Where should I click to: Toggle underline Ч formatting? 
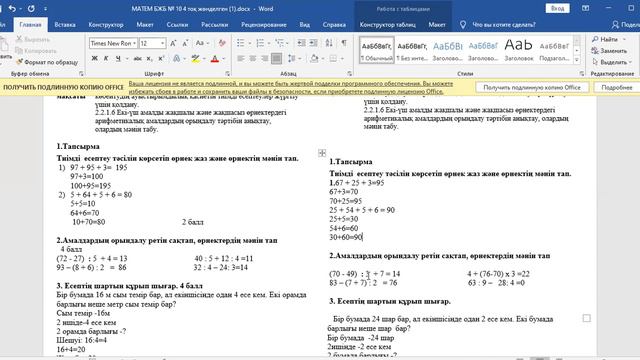tap(118, 59)
